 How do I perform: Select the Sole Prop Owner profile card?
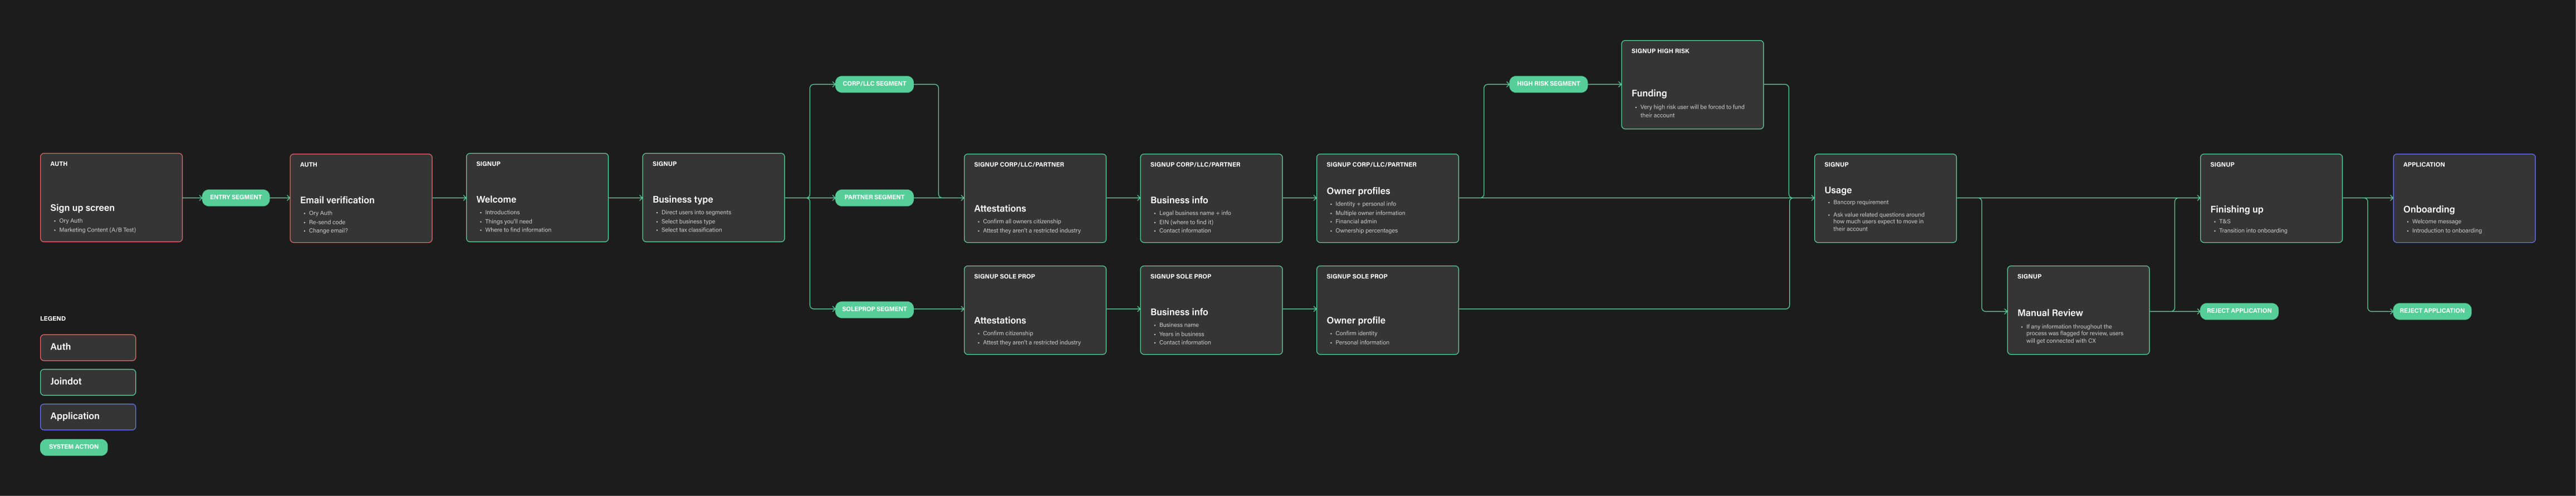pos(1387,310)
